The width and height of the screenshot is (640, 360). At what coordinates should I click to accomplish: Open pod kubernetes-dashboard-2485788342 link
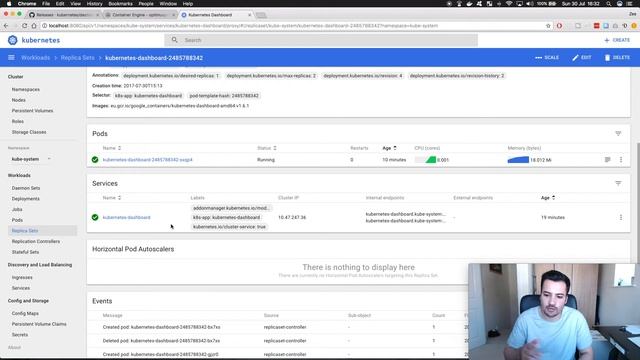pos(147,160)
